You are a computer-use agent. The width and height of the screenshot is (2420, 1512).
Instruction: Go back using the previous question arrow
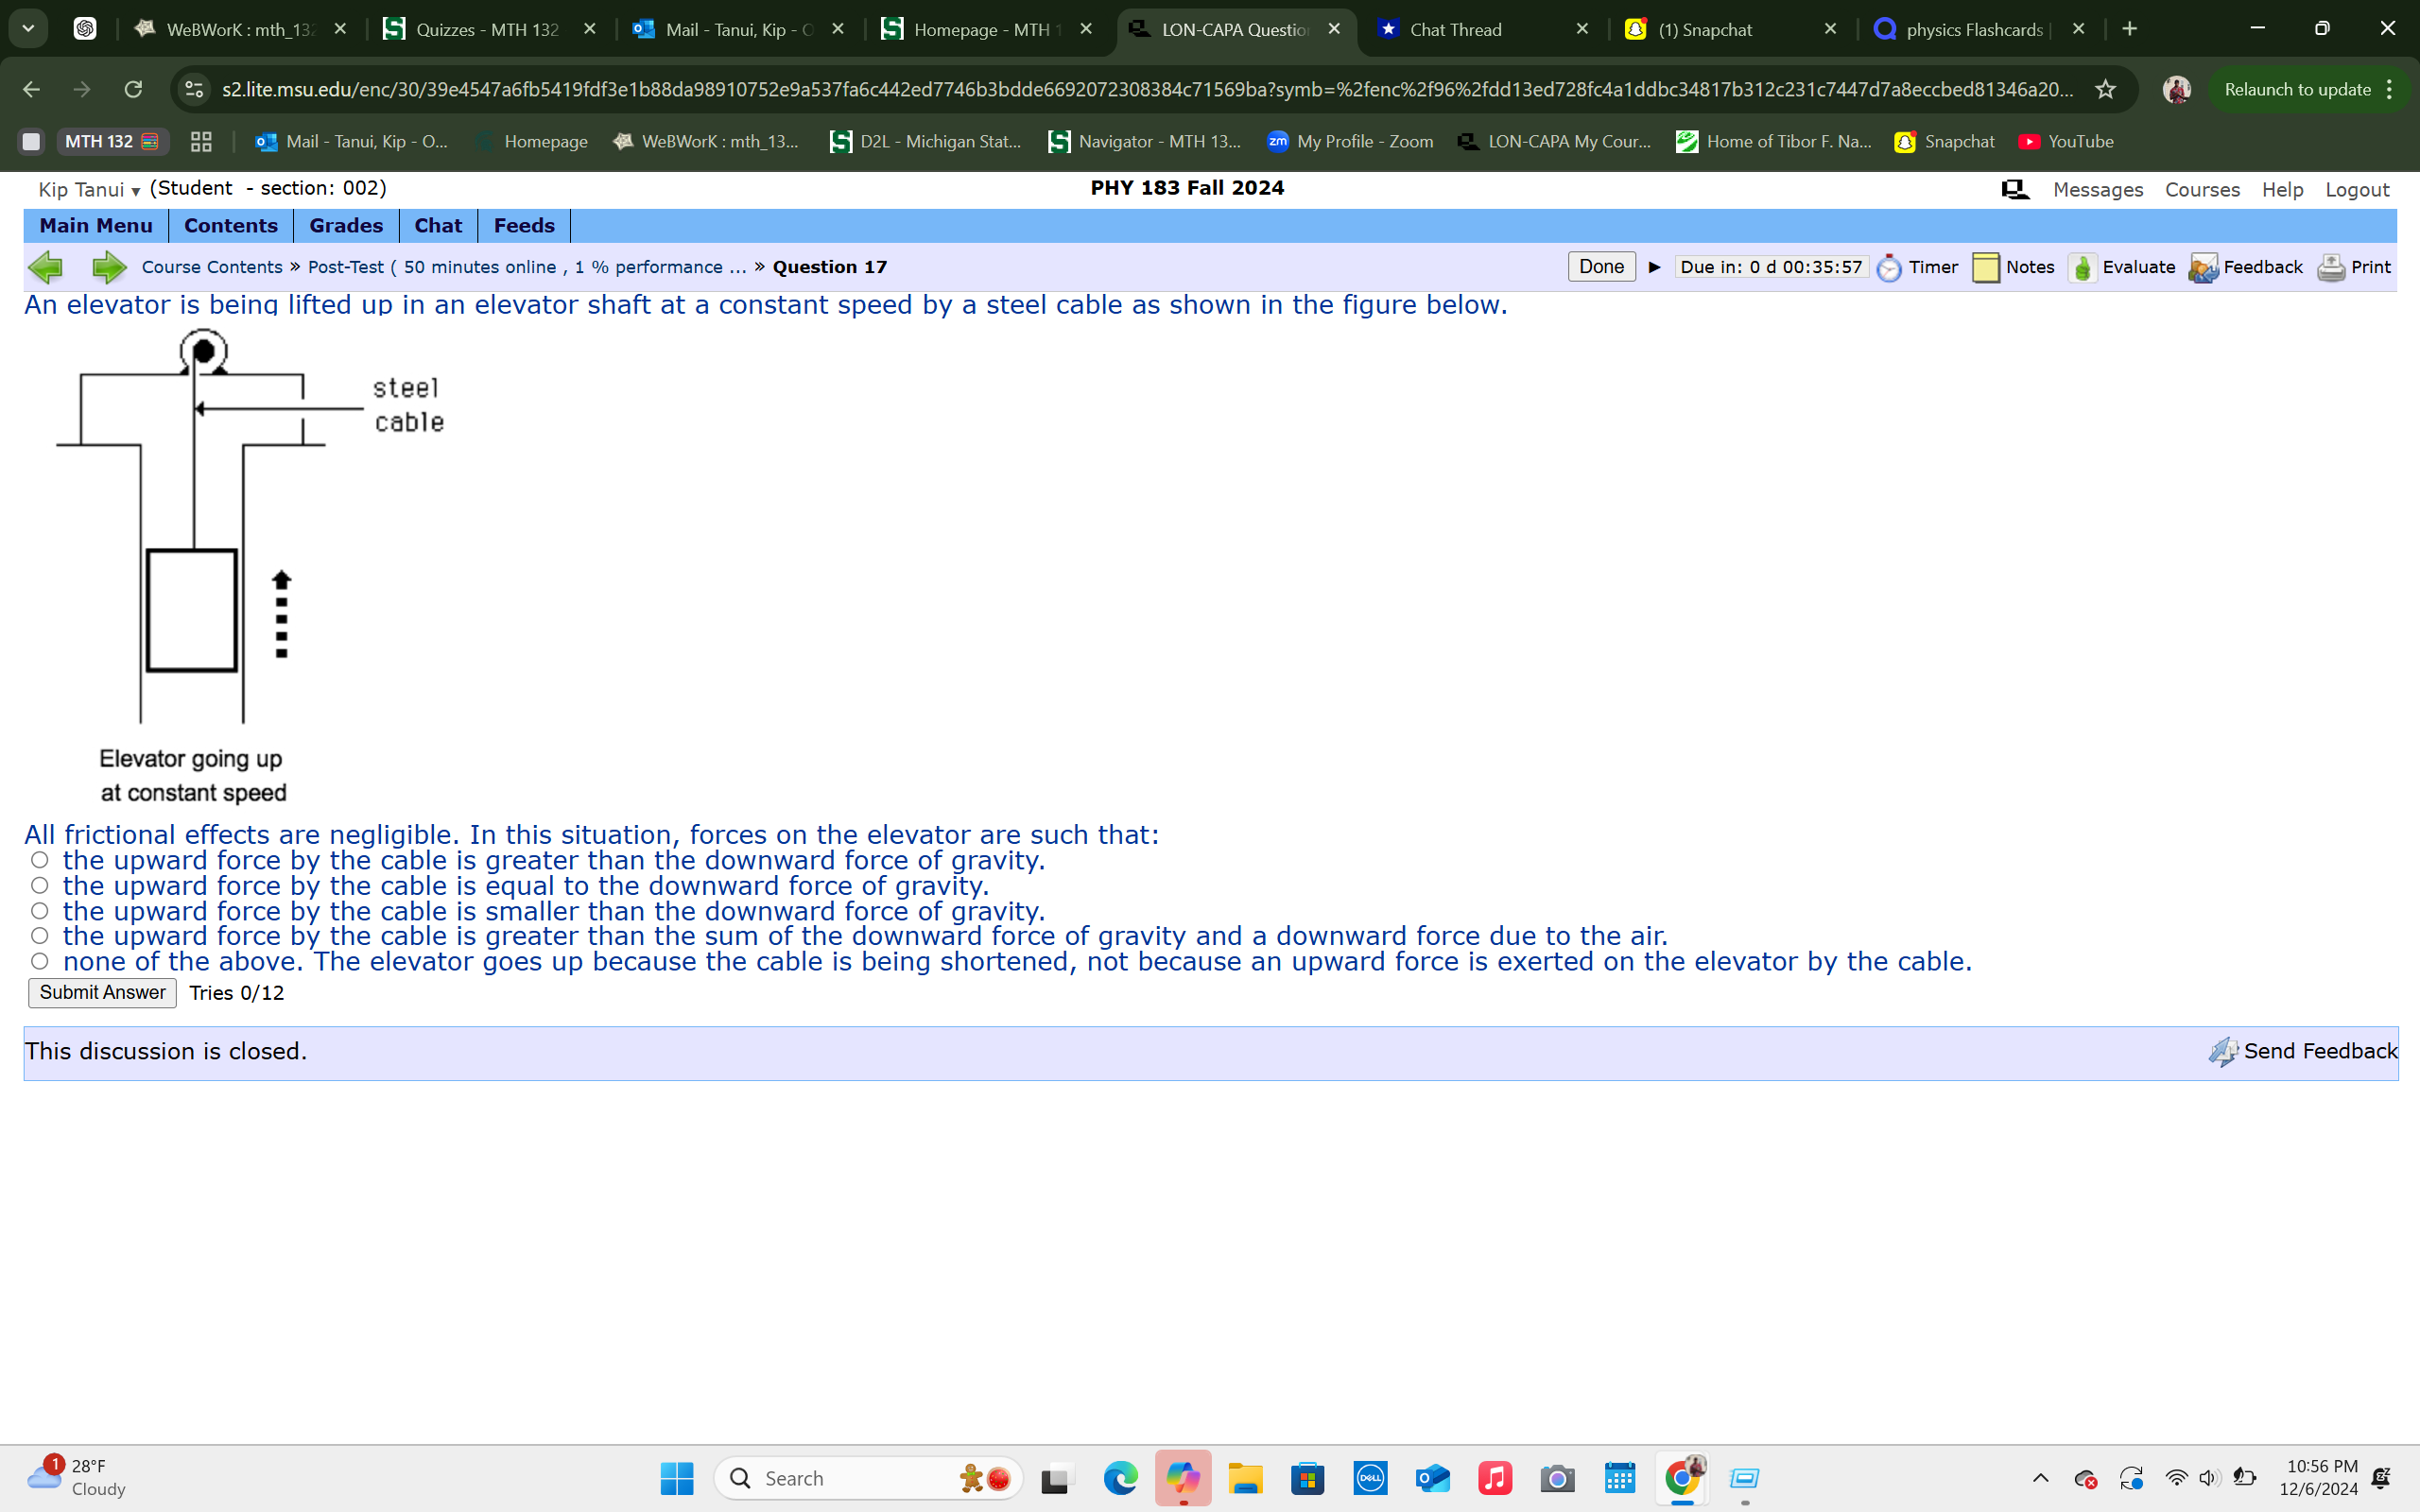click(46, 267)
